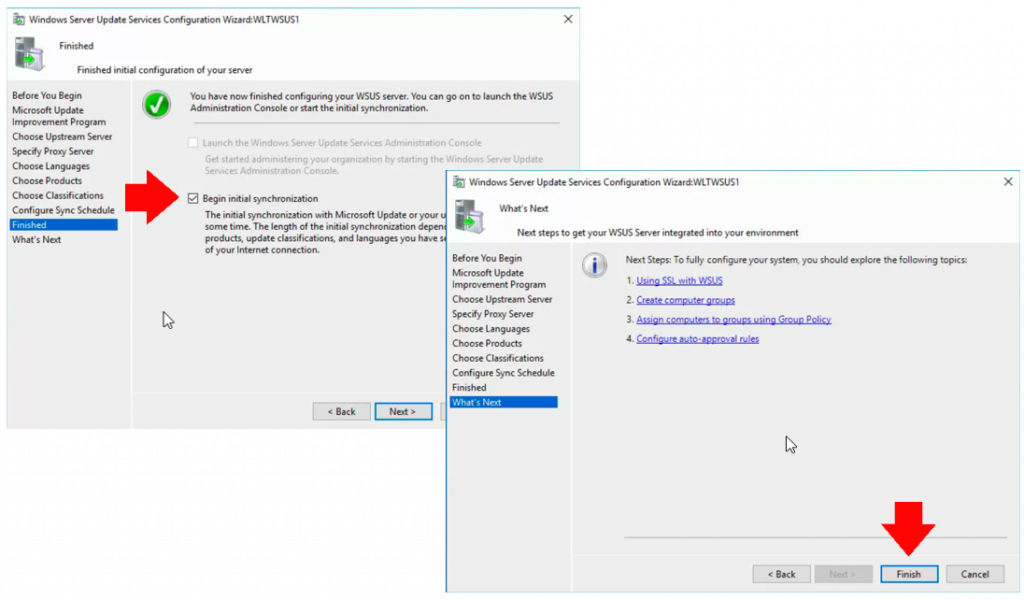1024x600 pixels.
Task: Toggle Begin initial synchronization off then verify
Action: tap(193, 197)
